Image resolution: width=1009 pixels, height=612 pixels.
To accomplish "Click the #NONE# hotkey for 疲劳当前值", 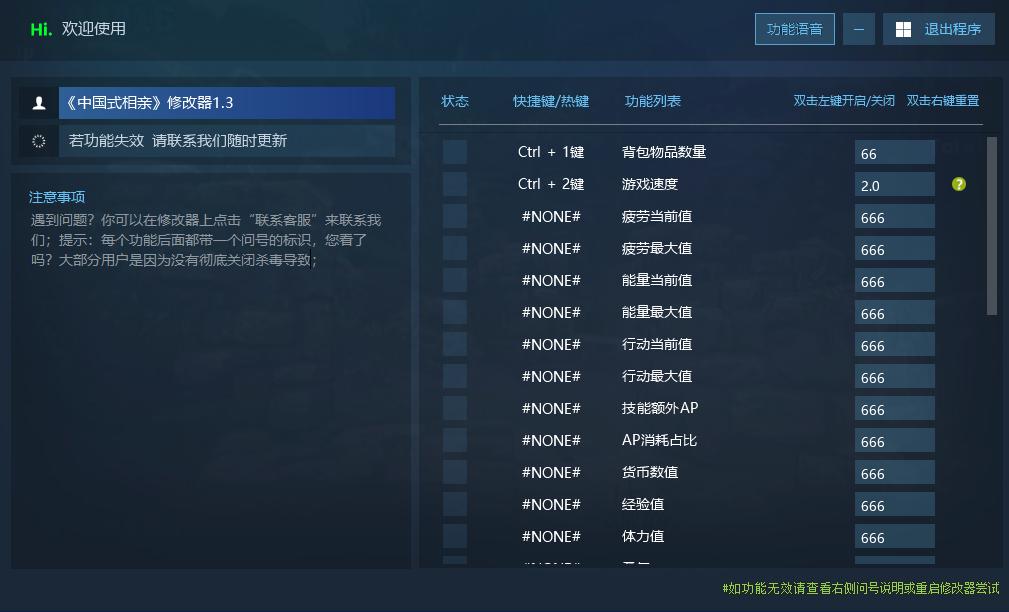I will point(551,216).
